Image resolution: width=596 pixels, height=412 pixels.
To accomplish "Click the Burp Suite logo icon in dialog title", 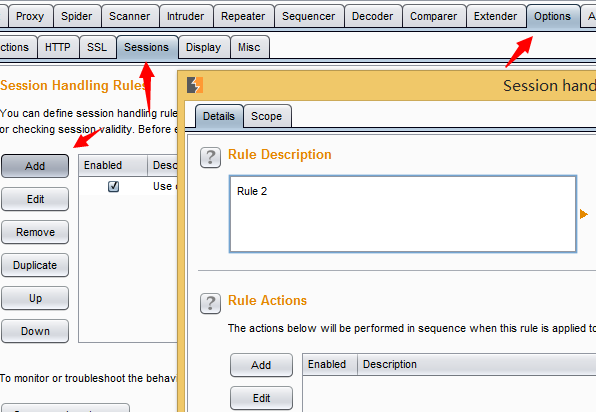I will [195, 85].
